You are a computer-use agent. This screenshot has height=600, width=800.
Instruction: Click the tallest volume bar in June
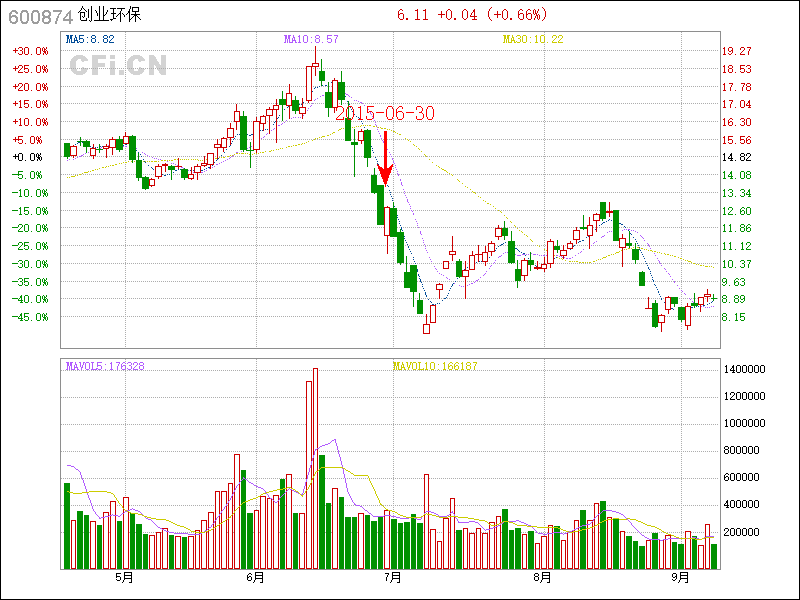point(315,468)
